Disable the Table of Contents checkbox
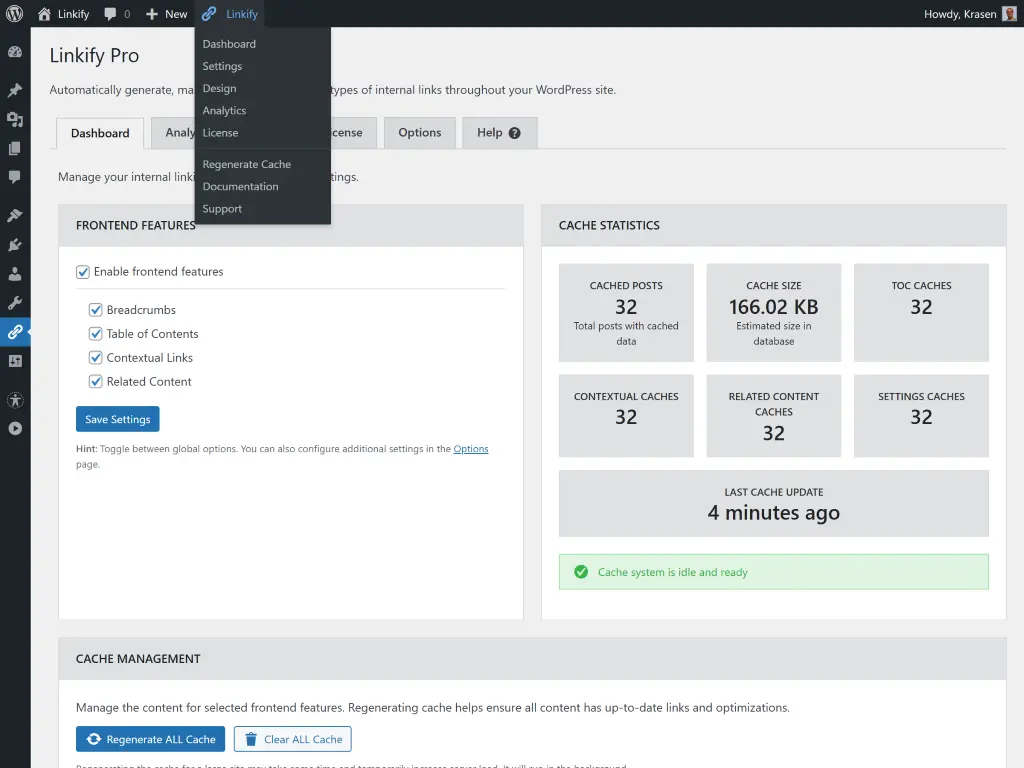The height and width of the screenshot is (768, 1024). click(95, 333)
